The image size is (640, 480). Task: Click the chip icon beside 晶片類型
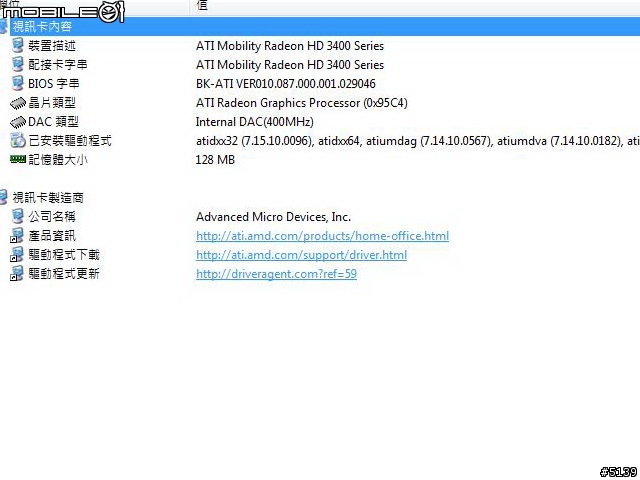click(x=18, y=103)
